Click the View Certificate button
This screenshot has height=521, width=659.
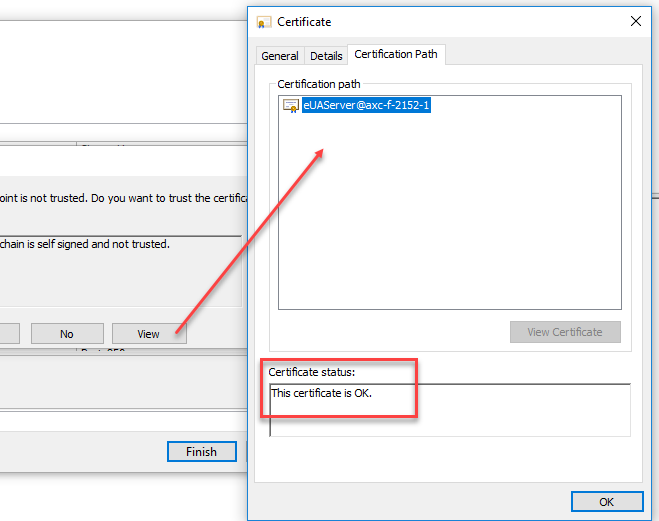tap(565, 332)
